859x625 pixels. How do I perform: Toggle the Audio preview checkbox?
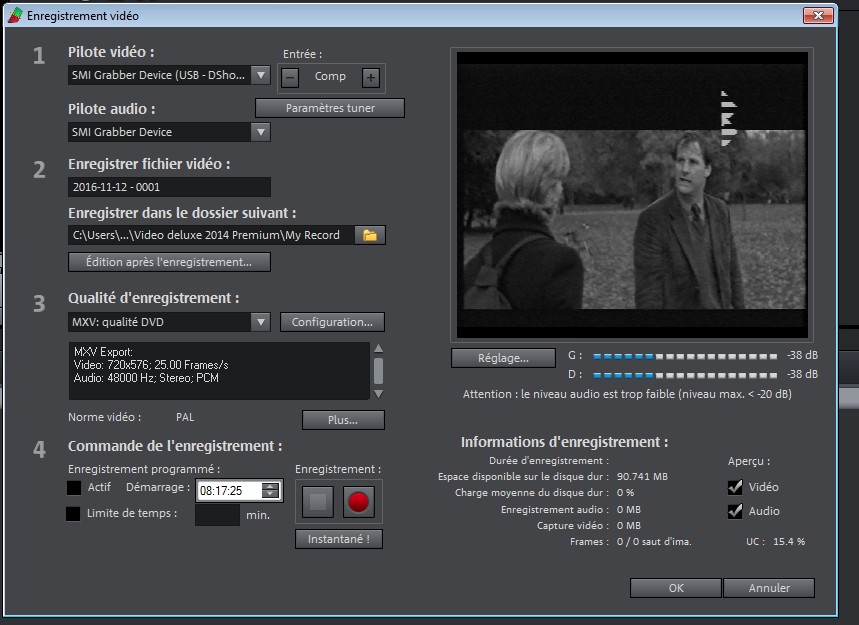coord(735,511)
